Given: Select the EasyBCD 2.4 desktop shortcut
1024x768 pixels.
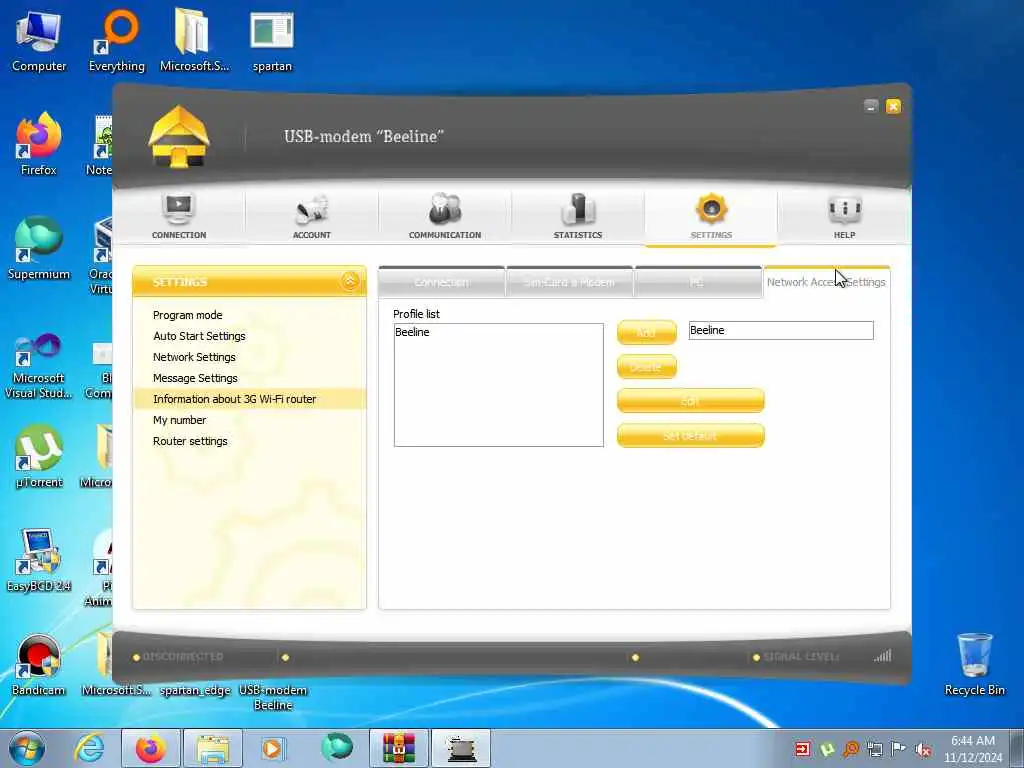Looking at the screenshot, I should tap(39, 560).
